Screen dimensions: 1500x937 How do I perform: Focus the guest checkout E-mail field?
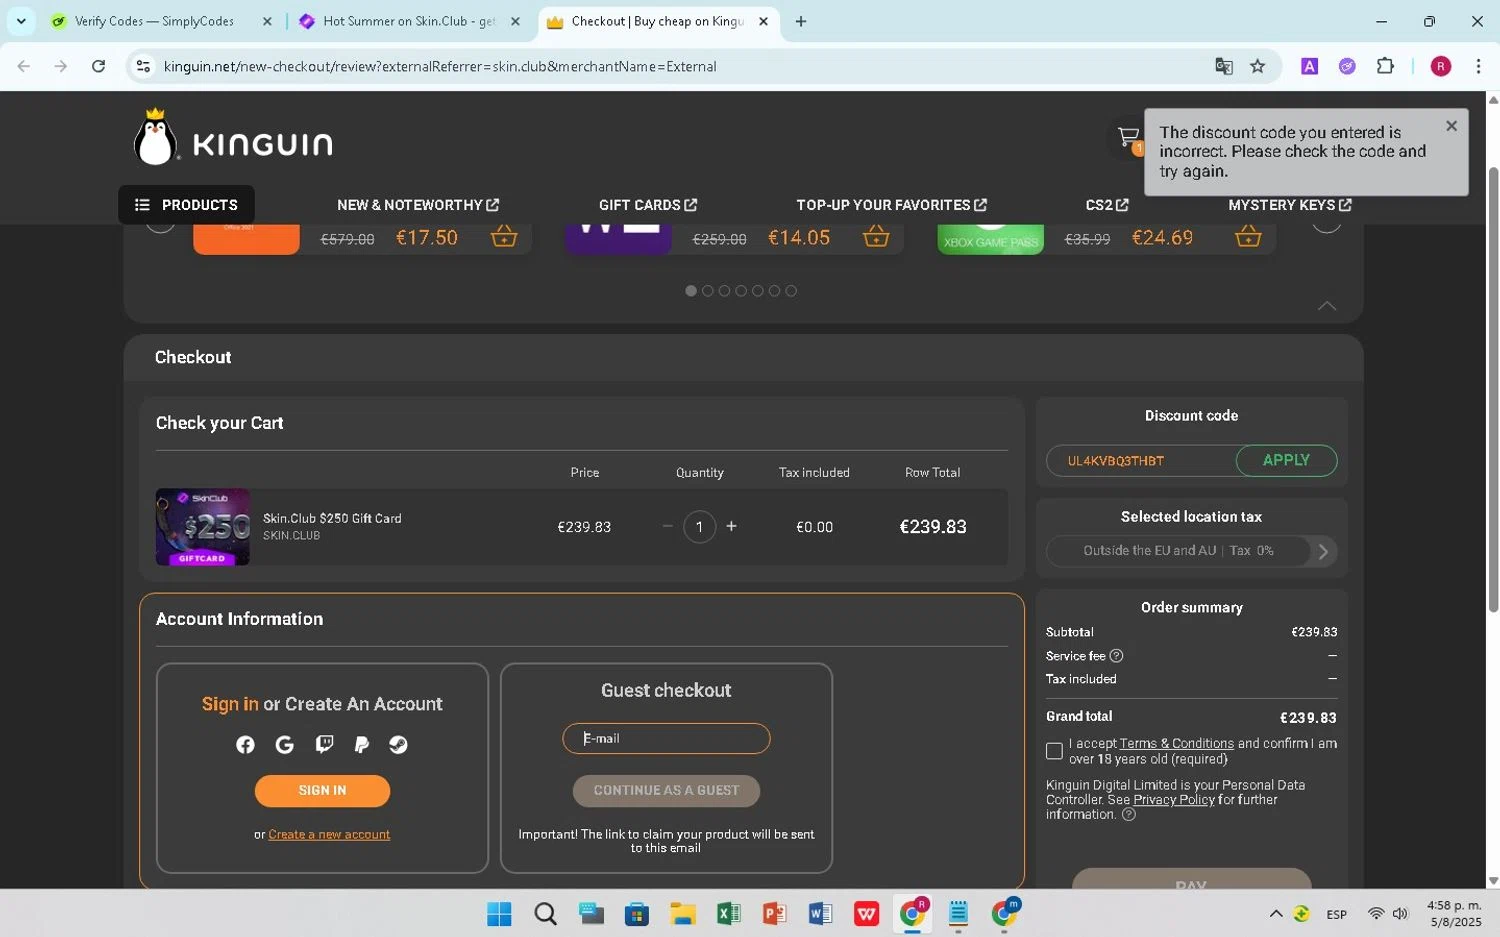click(666, 738)
